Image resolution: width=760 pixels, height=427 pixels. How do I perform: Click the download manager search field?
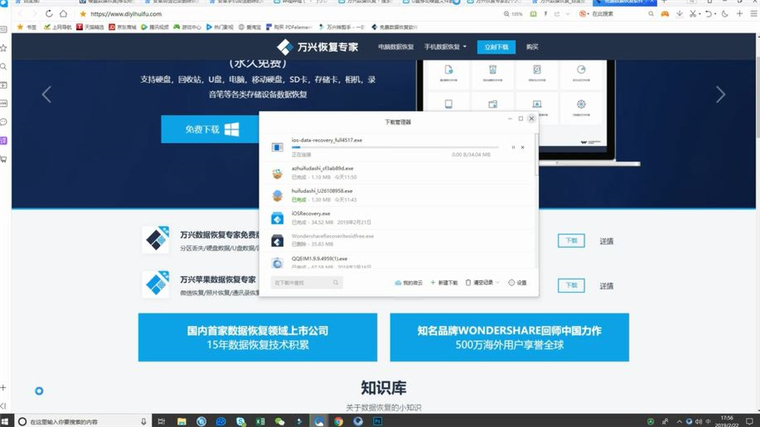click(306, 283)
